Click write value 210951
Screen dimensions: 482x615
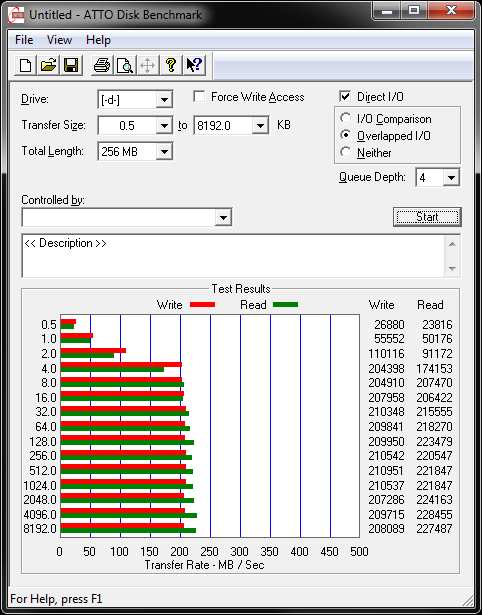click(386, 470)
